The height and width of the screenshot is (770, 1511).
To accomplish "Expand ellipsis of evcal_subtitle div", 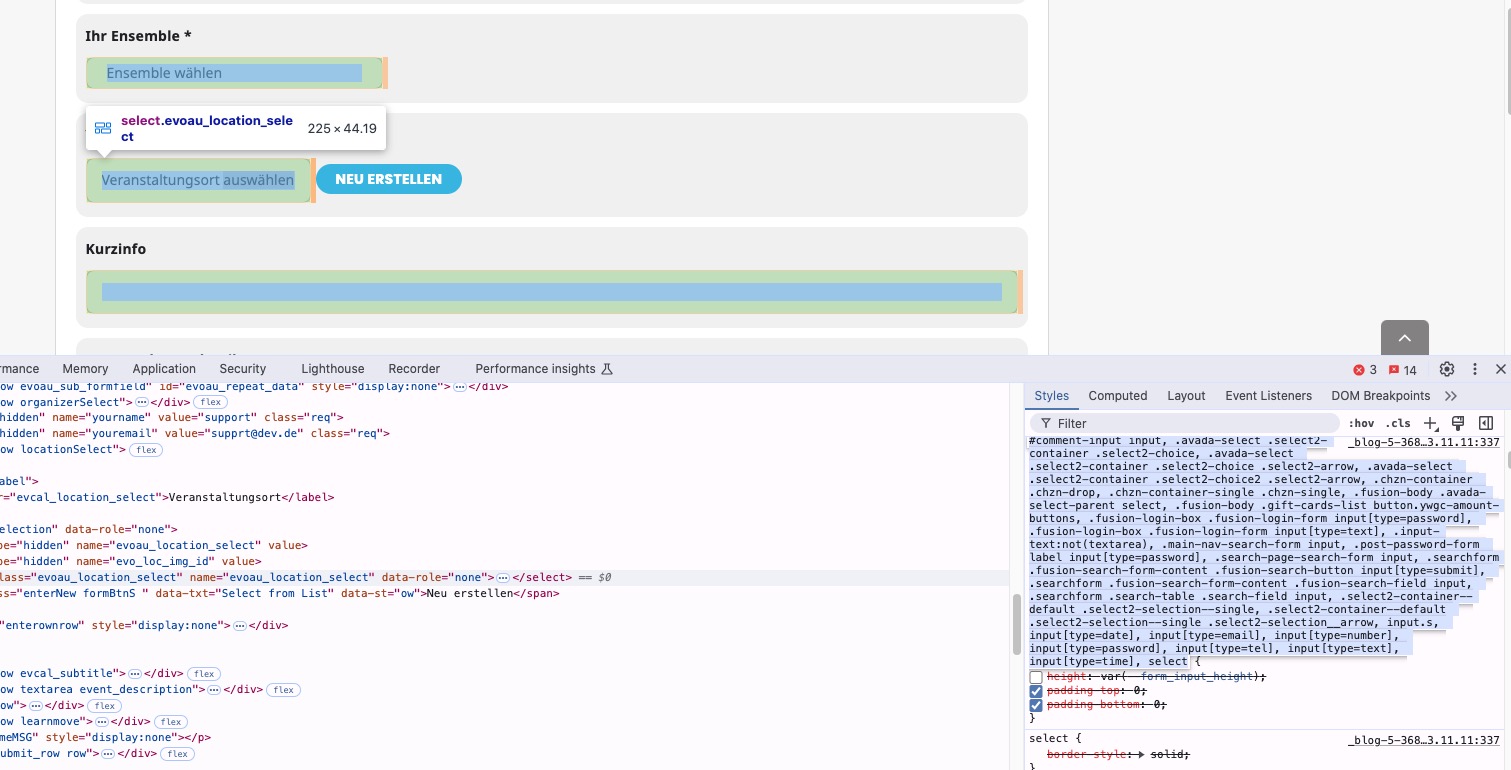I will (135, 674).
